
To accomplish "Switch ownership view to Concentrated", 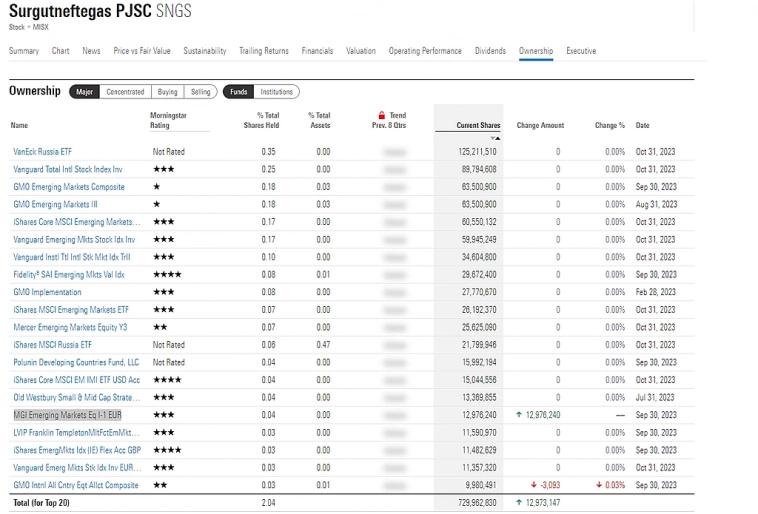I will coord(125,92).
